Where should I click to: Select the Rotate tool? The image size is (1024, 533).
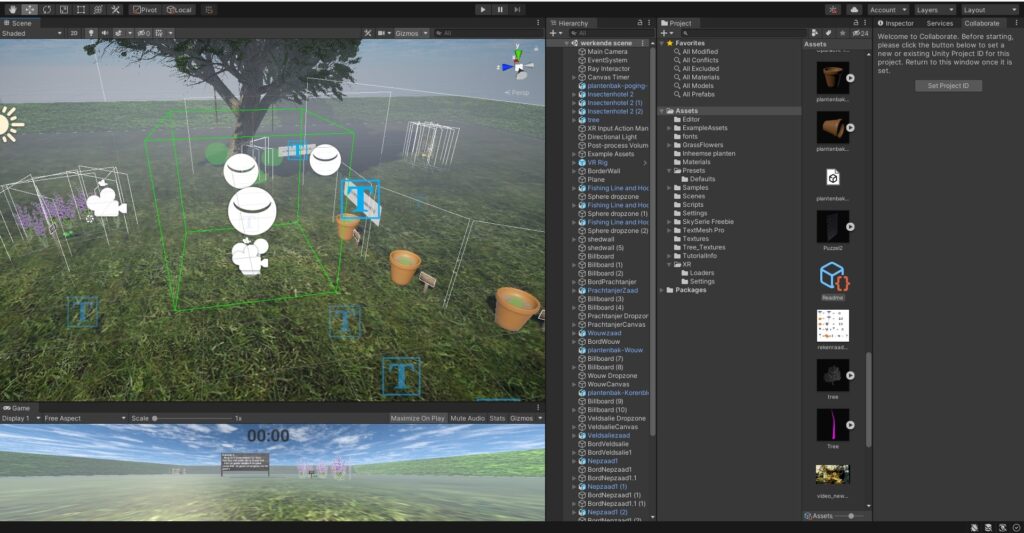pos(46,9)
